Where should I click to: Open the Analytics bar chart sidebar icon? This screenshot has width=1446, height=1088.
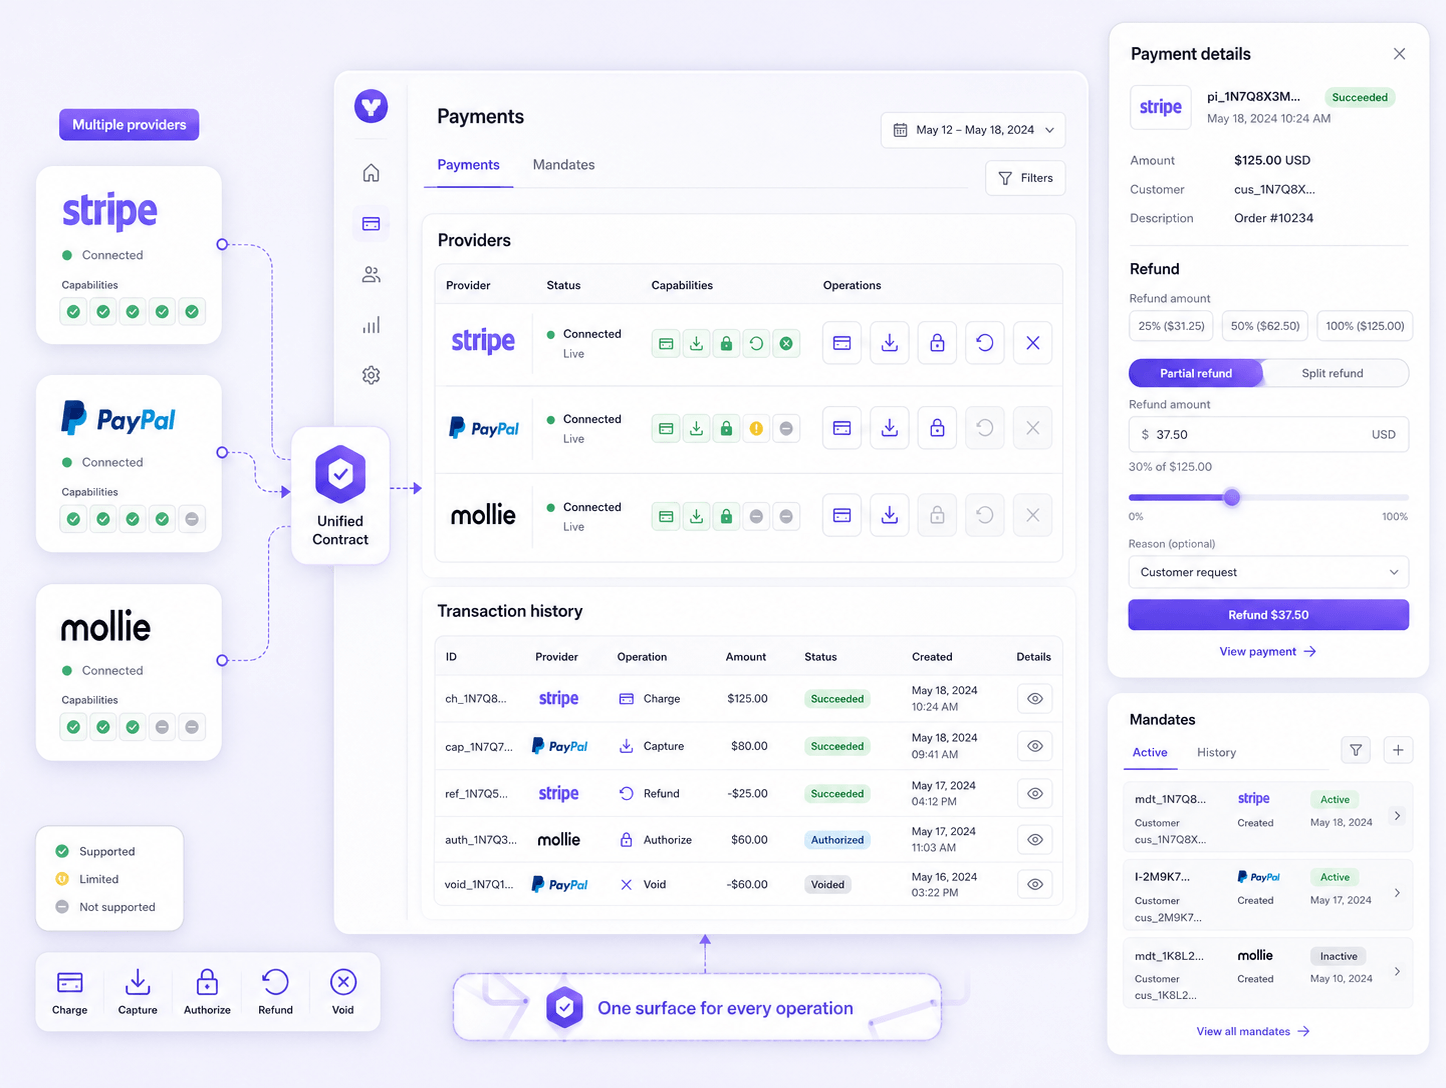pyautogui.click(x=371, y=325)
